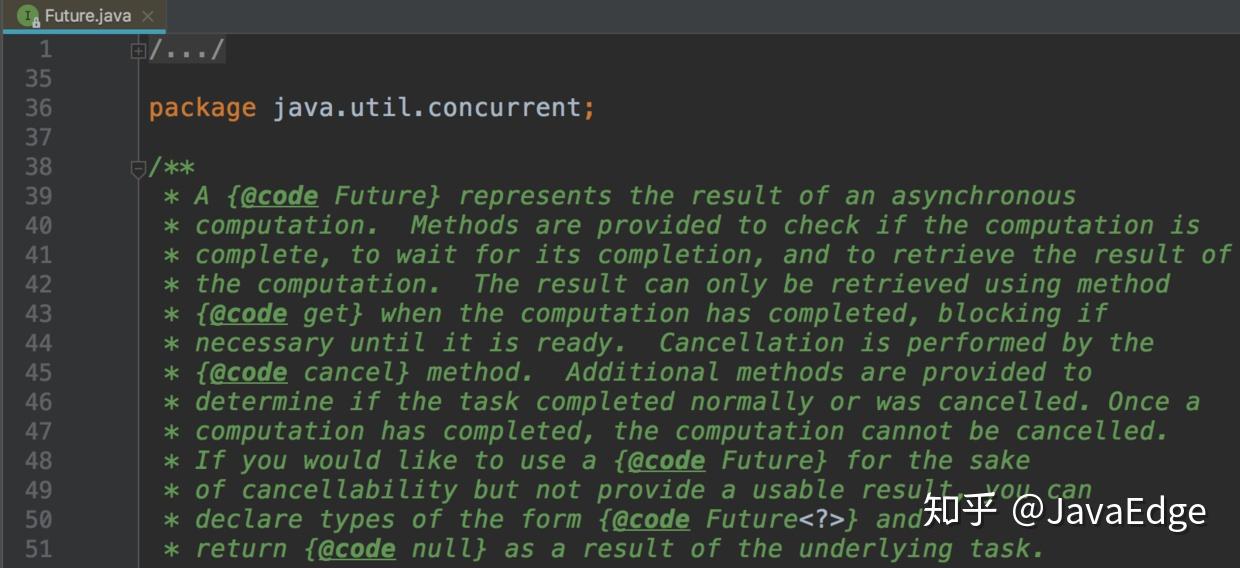Click the @code tag before "null"
Viewport: 1240px width, 568px height.
[x=356, y=549]
